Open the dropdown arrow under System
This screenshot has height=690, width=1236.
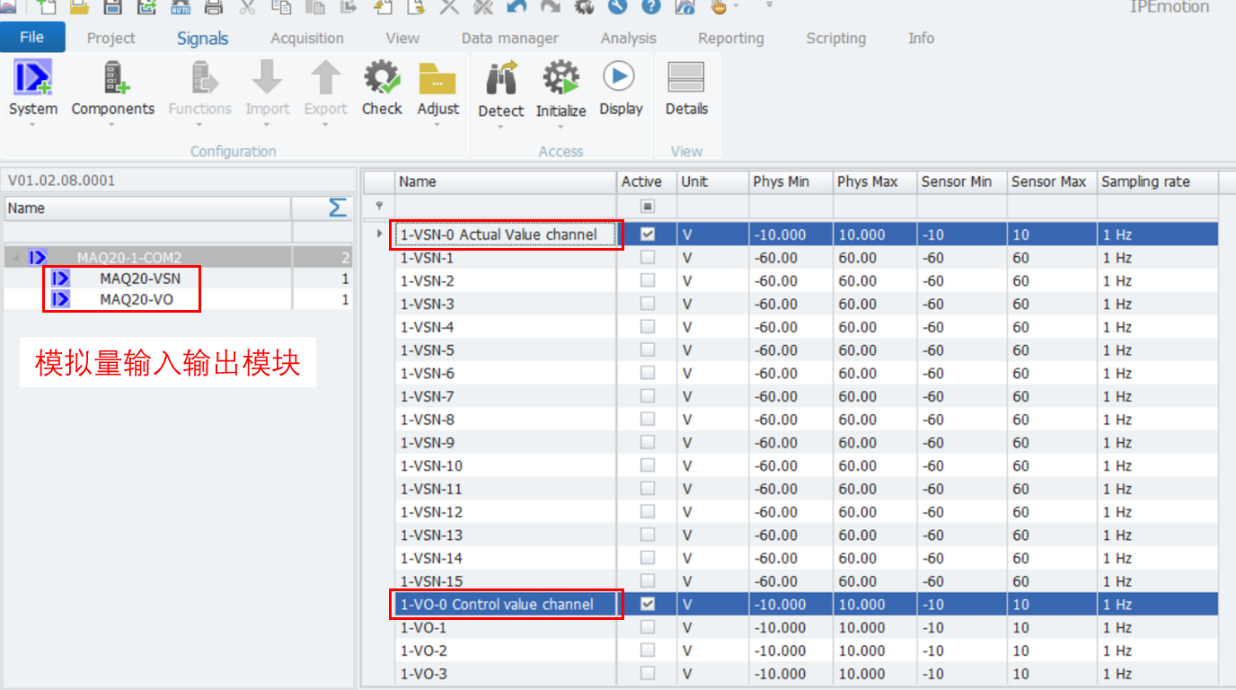pos(33,125)
